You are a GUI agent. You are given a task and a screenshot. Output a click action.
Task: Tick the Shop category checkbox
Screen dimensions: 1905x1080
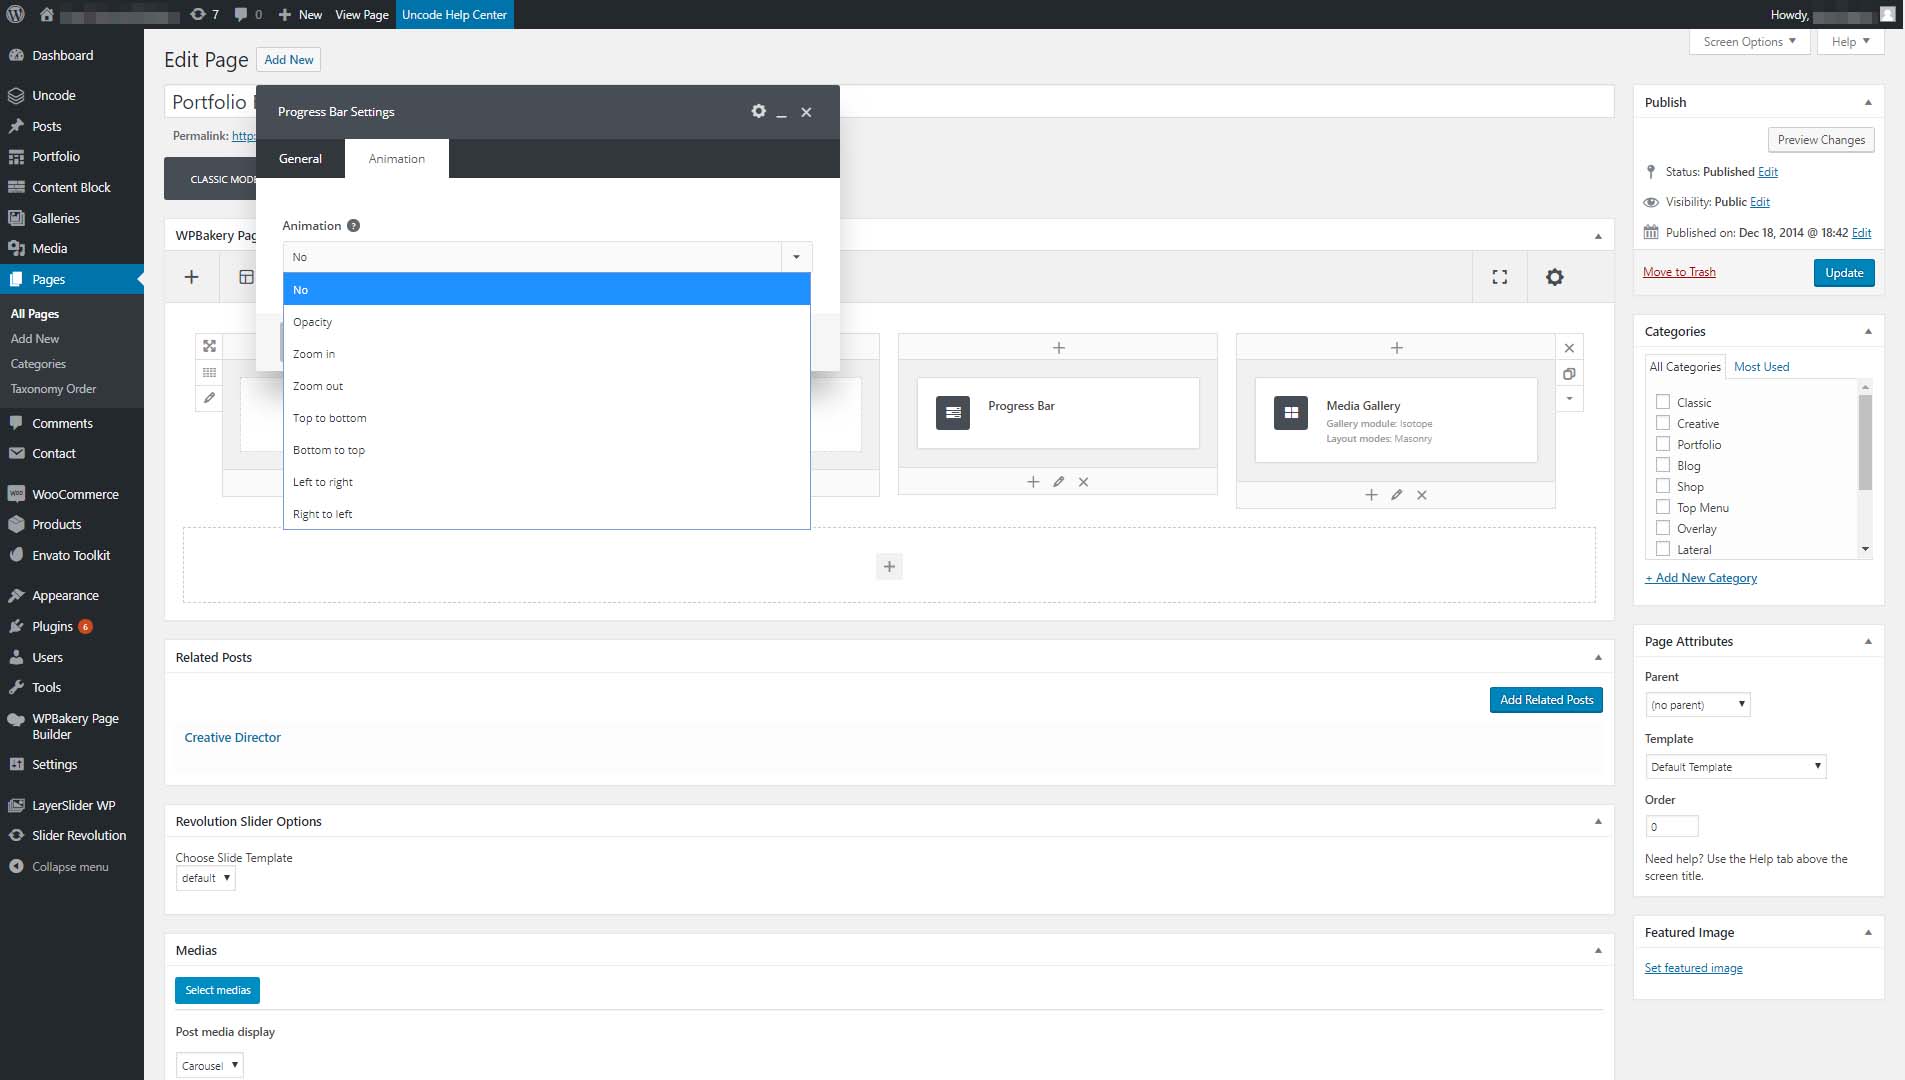pos(1662,486)
